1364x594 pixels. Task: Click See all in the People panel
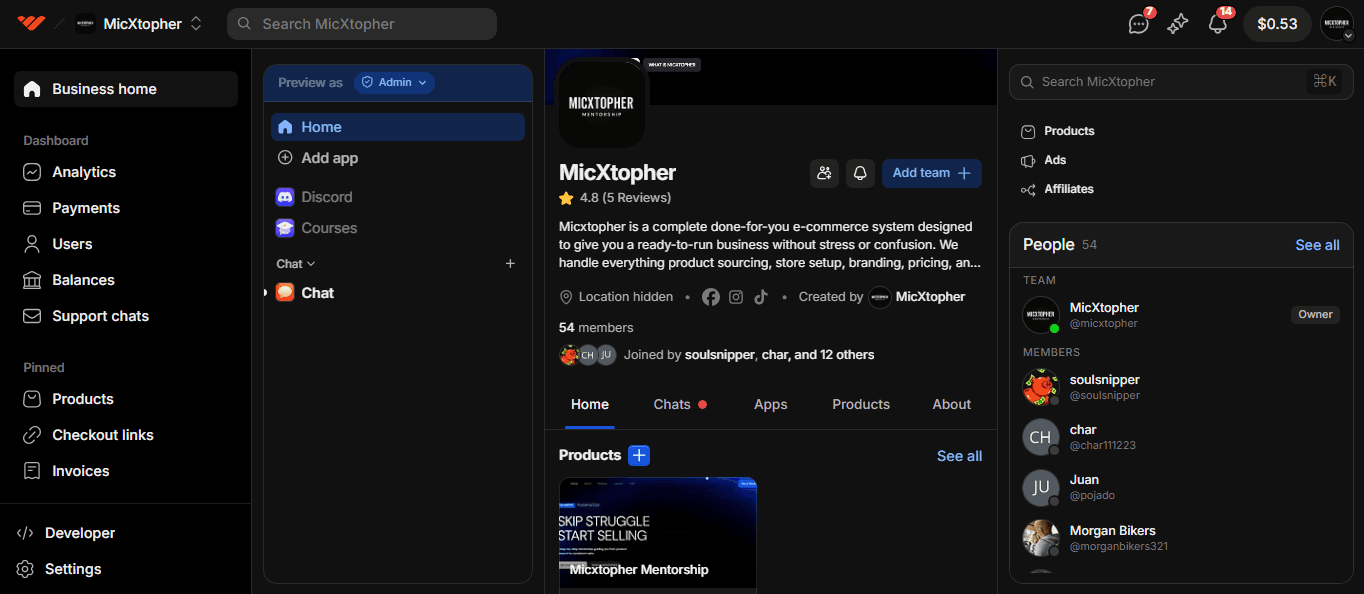click(x=1317, y=245)
